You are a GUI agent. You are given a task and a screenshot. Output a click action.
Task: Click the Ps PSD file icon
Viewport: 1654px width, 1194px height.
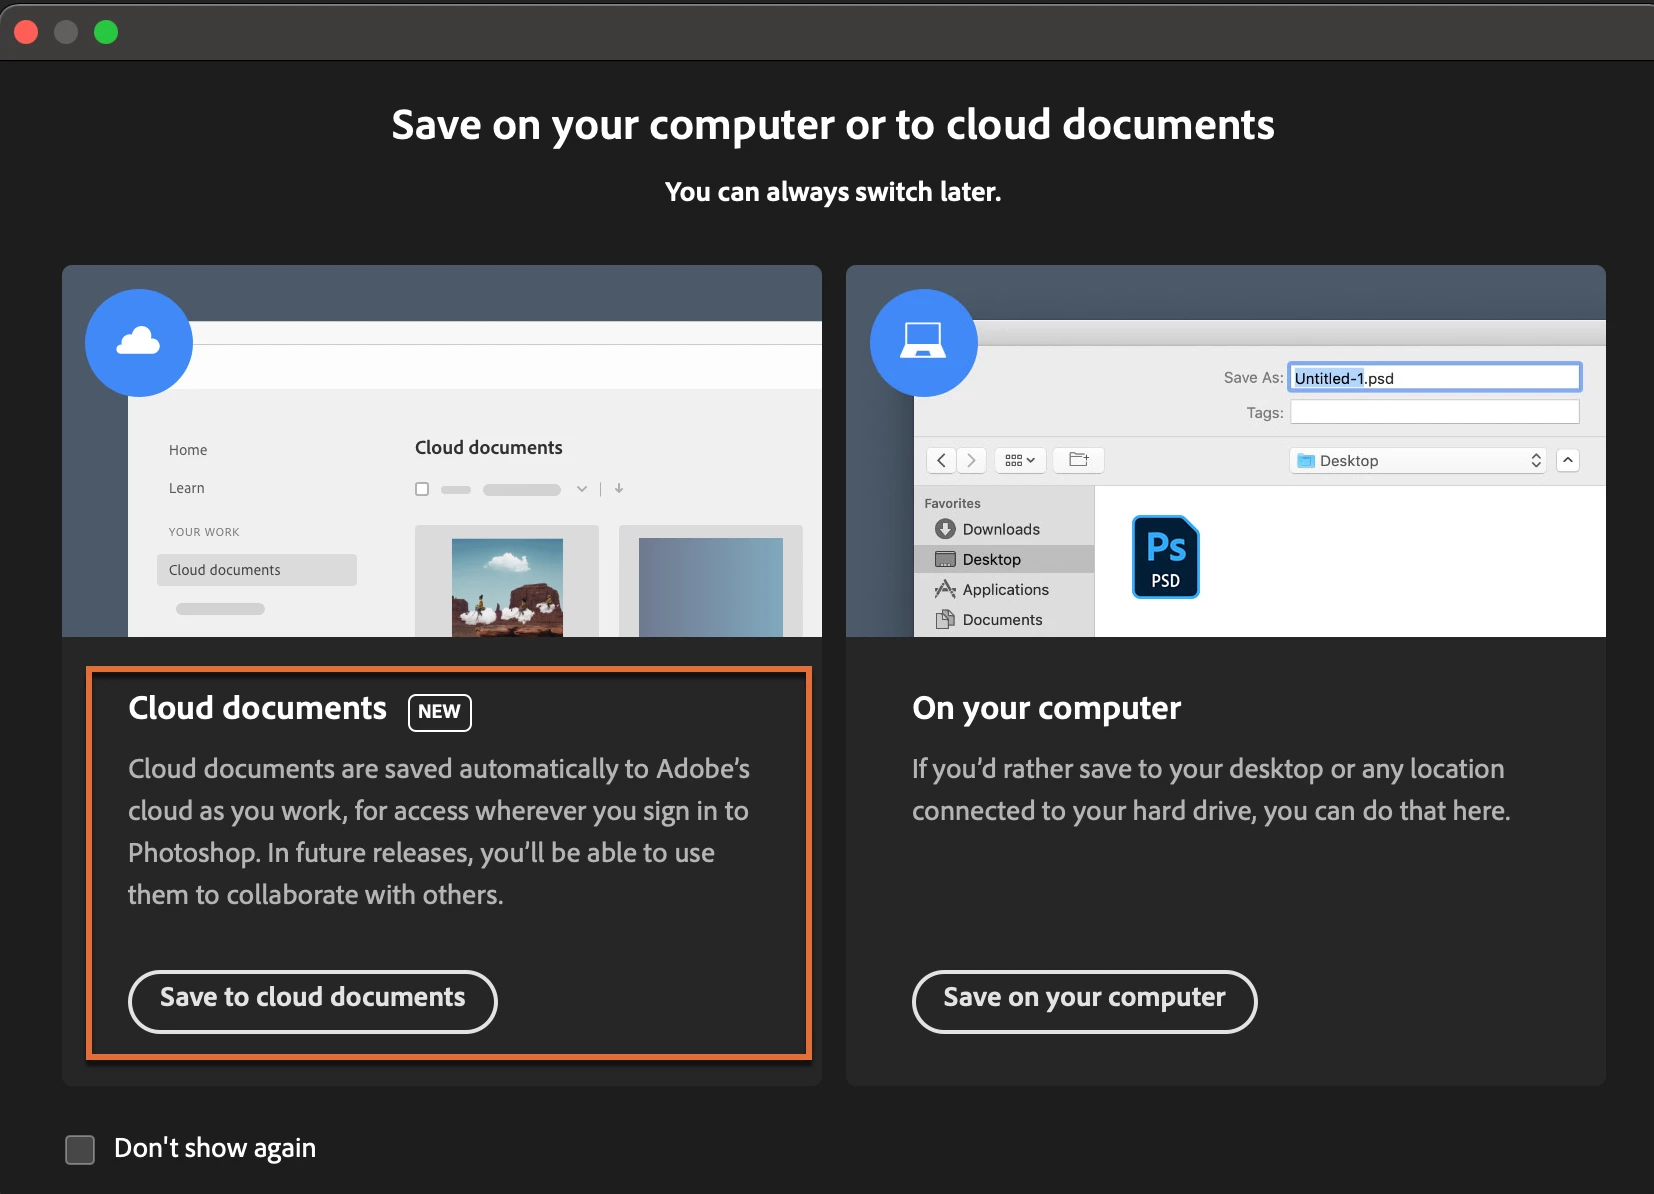click(x=1165, y=557)
